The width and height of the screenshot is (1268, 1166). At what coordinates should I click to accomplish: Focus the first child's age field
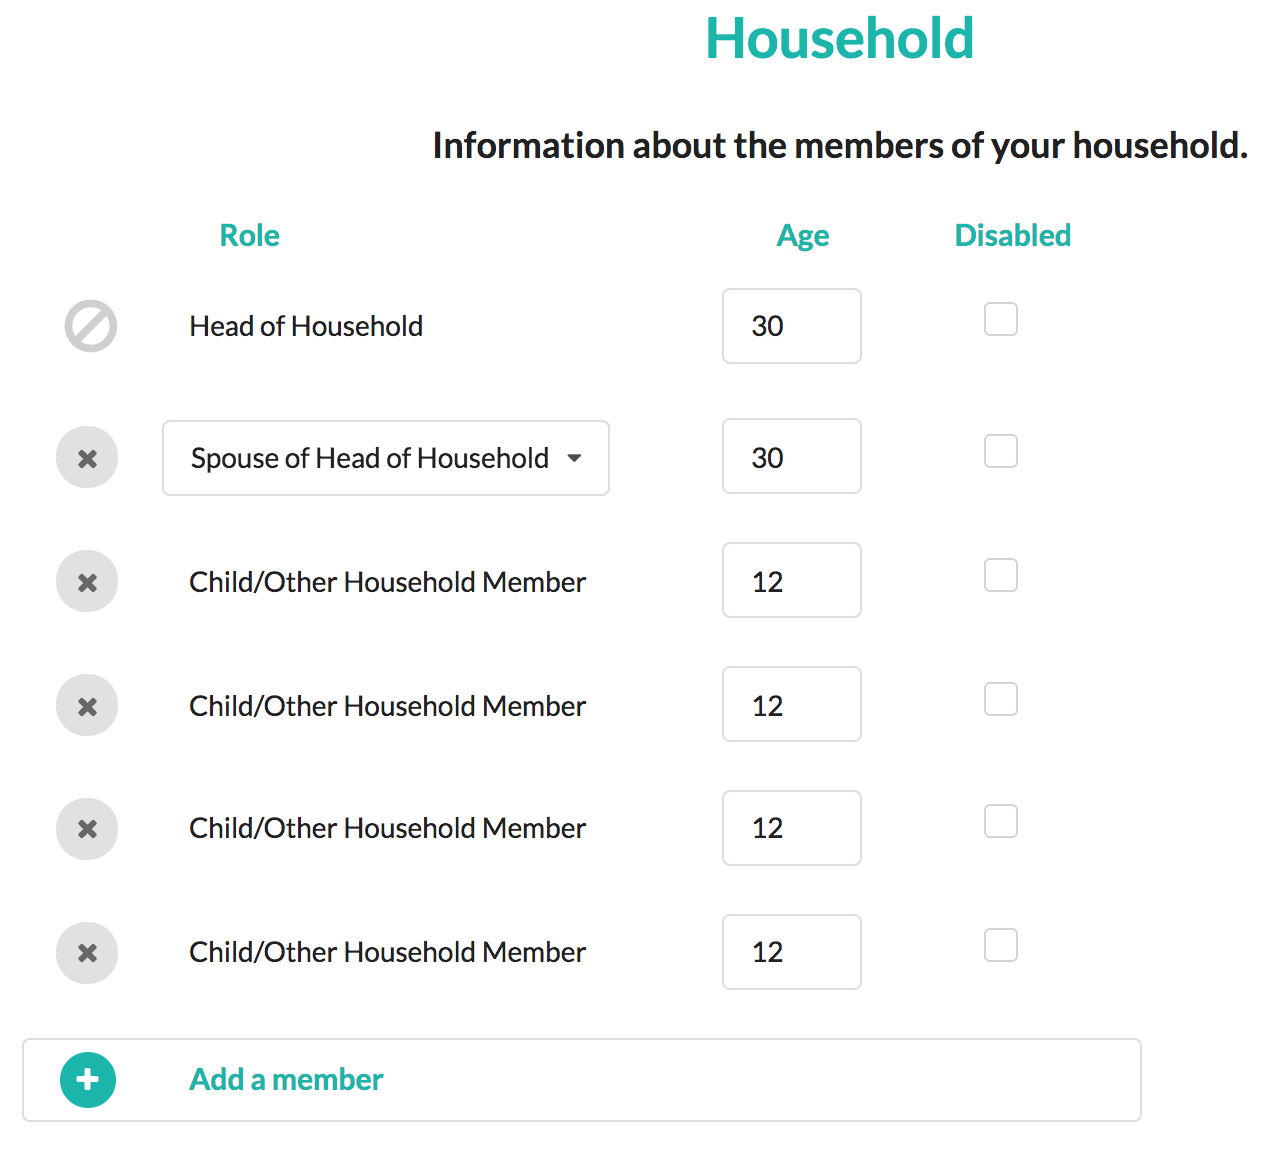click(791, 581)
